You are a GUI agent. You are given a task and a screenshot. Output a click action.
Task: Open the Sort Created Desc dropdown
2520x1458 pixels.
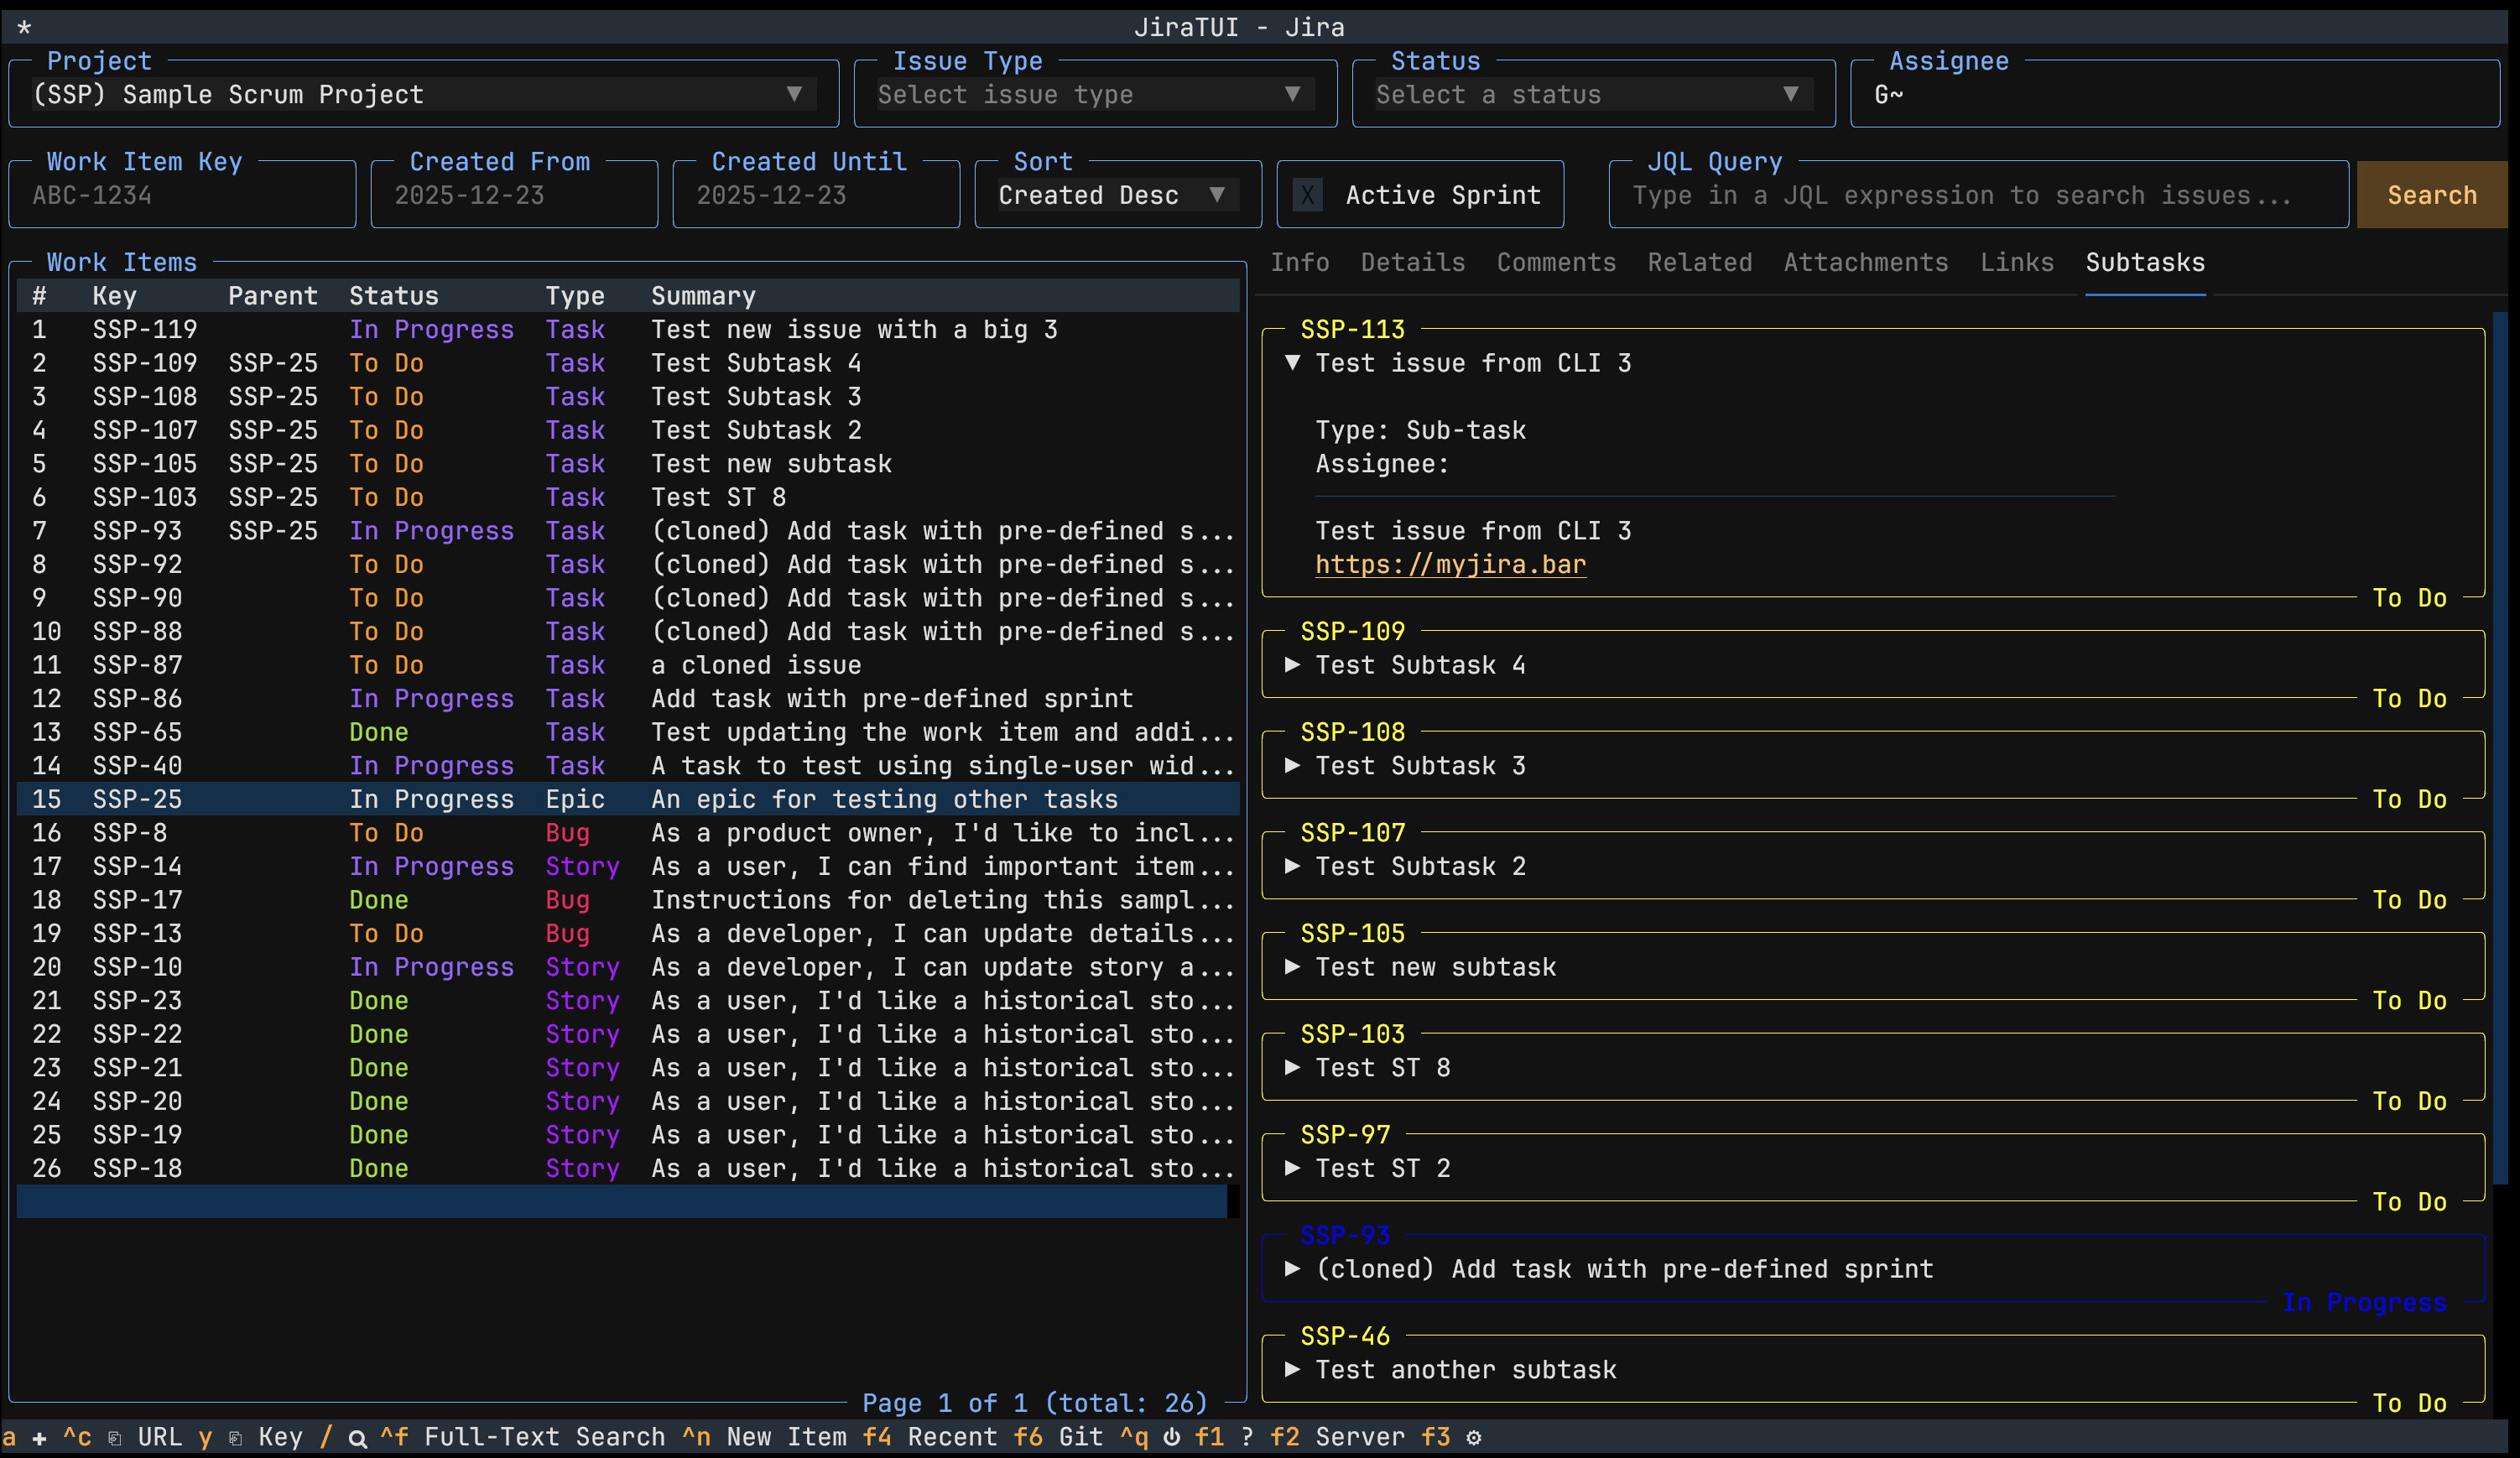click(1118, 195)
